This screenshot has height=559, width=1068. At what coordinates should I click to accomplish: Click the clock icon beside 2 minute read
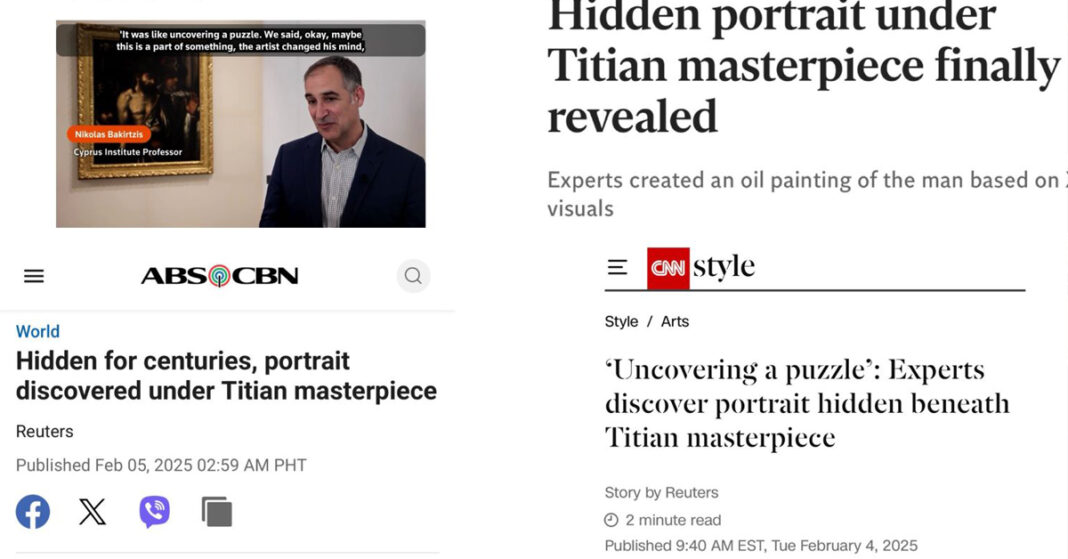pos(611,520)
